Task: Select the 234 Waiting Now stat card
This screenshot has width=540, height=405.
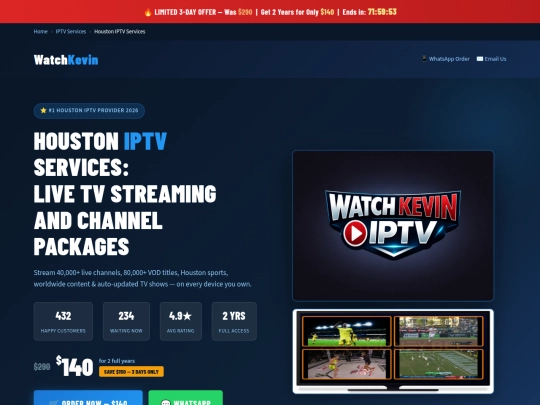Action: pos(126,321)
